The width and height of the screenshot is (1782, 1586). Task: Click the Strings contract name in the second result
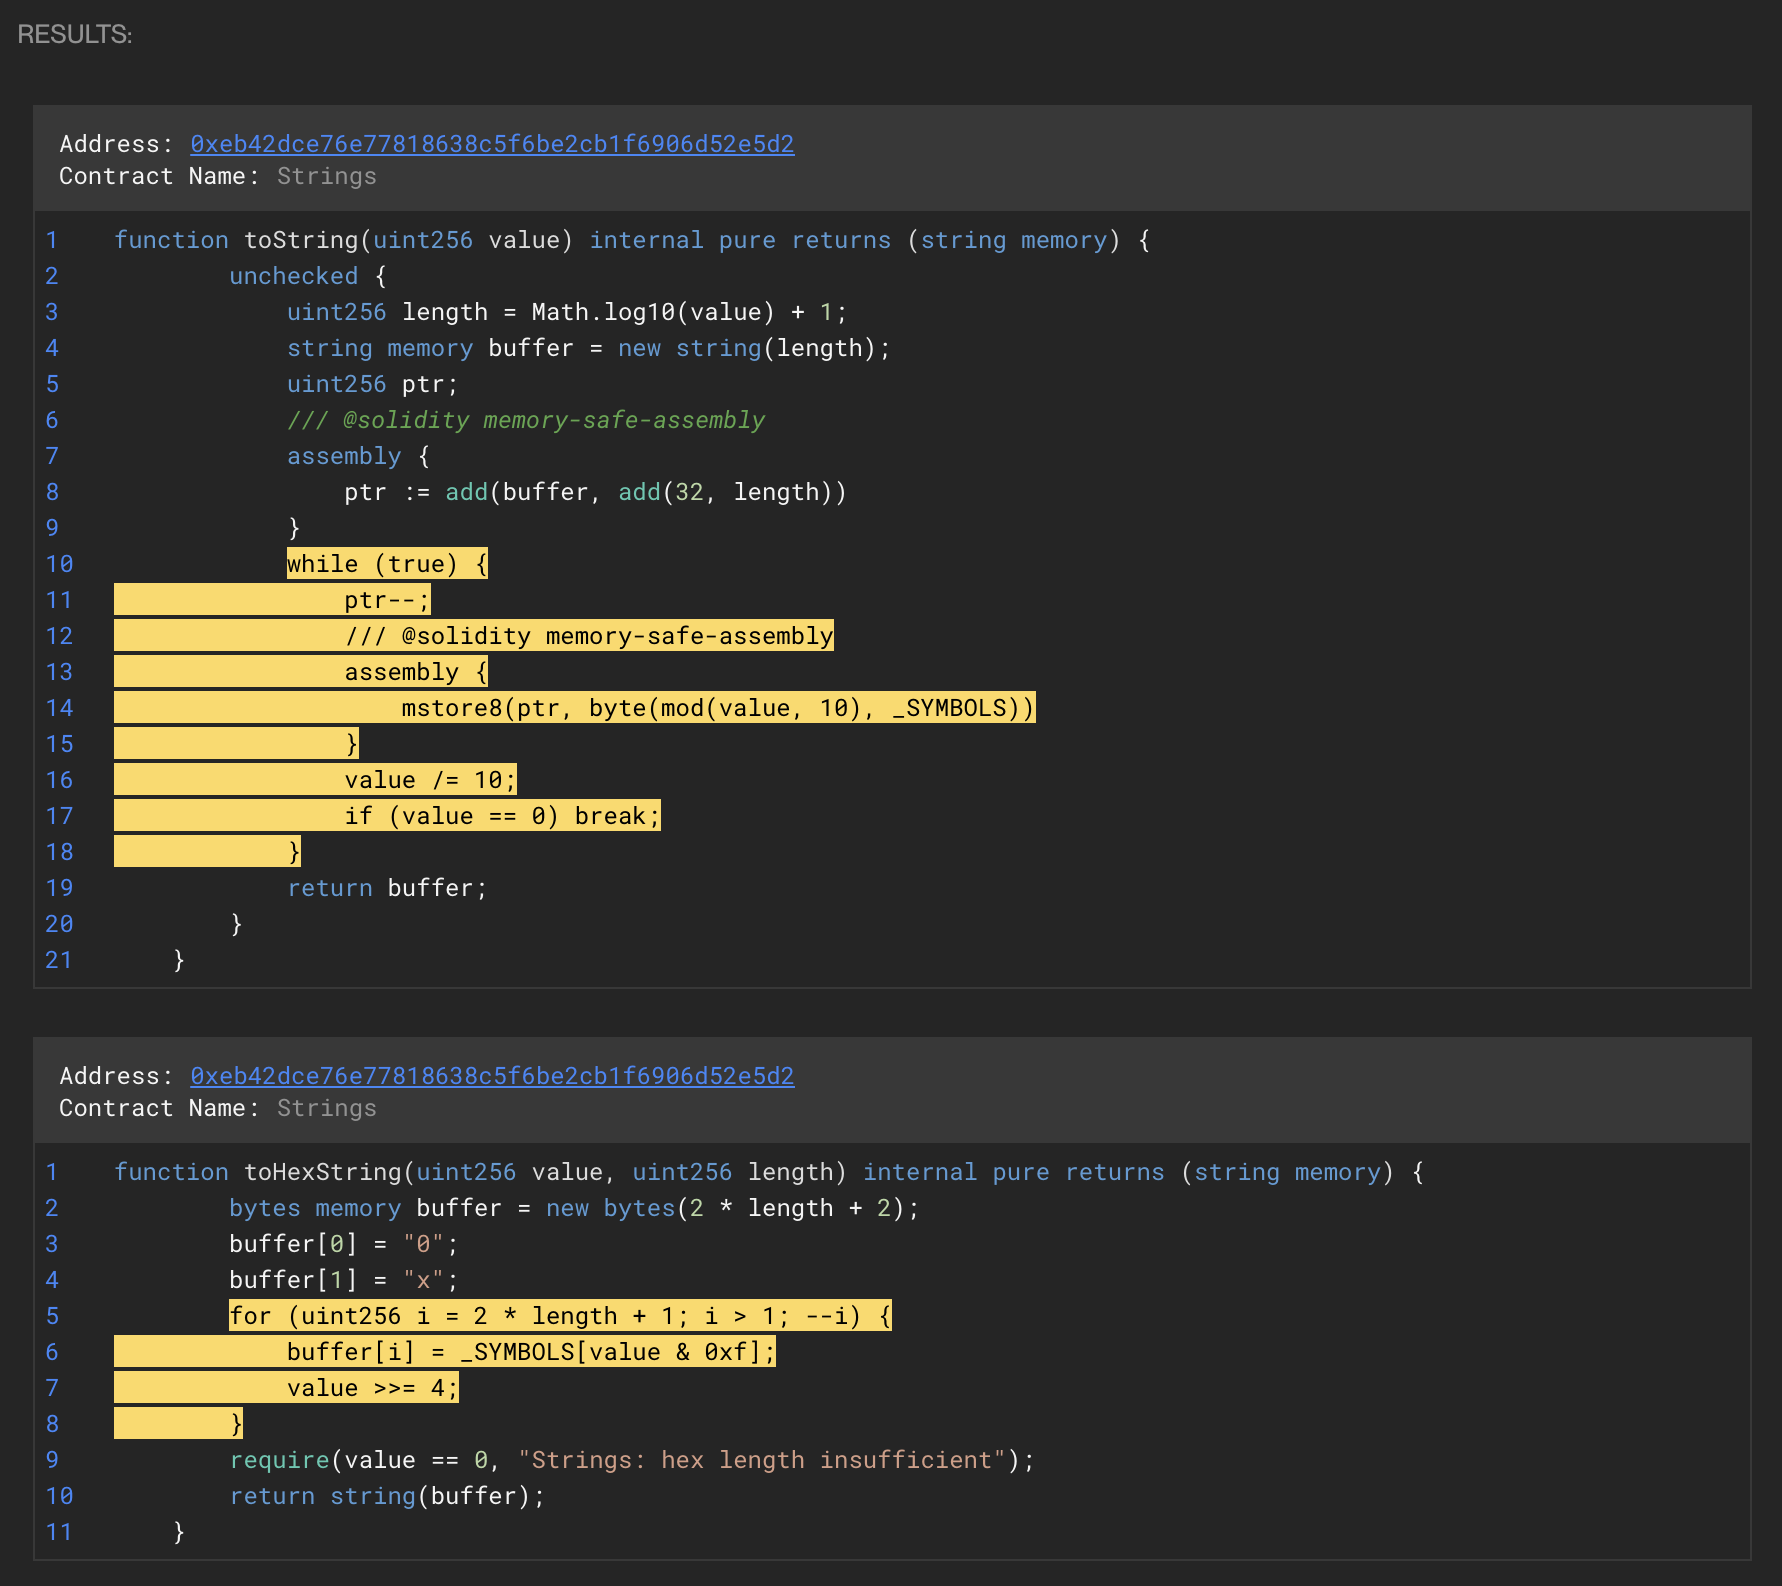click(x=326, y=1108)
